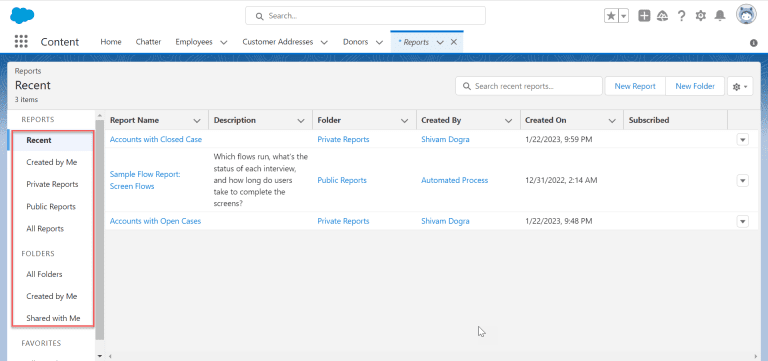768x361 pixels.
Task: Open the notifications bell icon
Action: point(720,16)
